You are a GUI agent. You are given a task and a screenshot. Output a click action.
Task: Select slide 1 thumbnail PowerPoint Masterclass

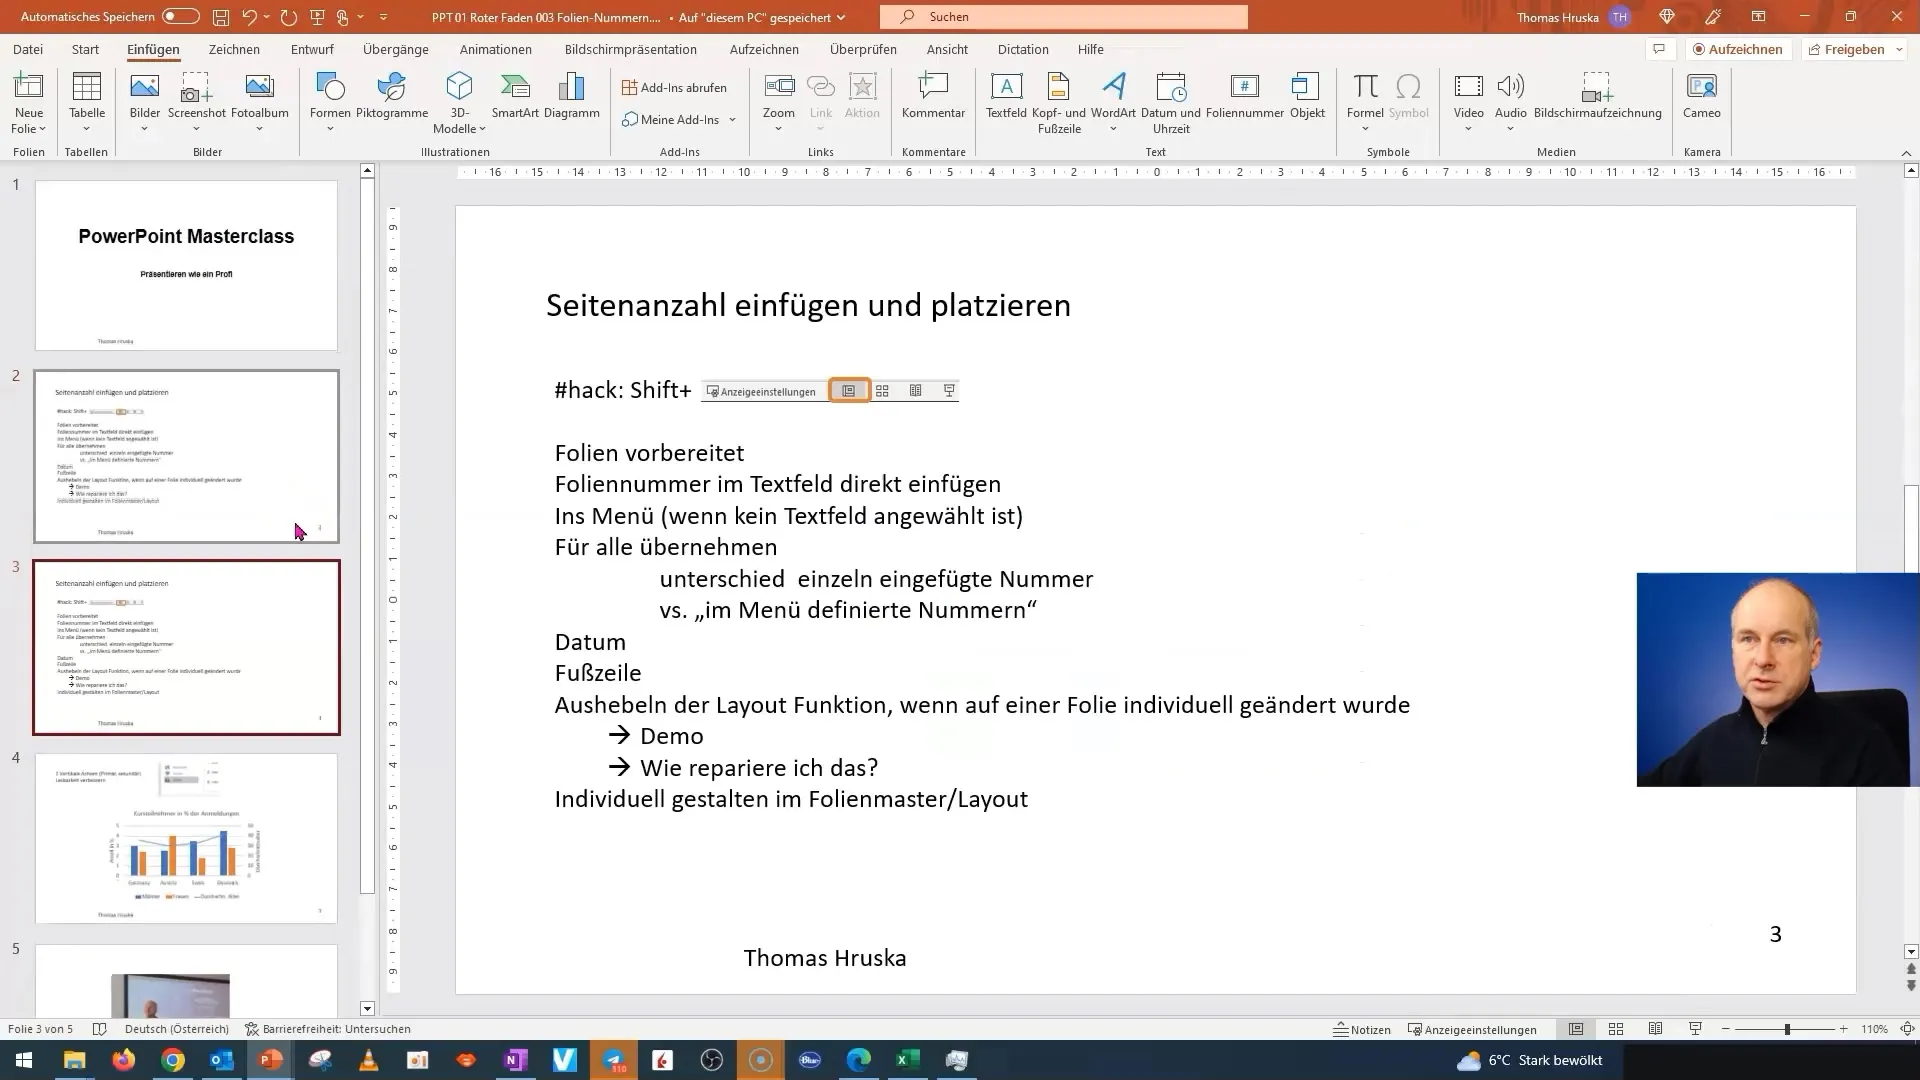186,265
